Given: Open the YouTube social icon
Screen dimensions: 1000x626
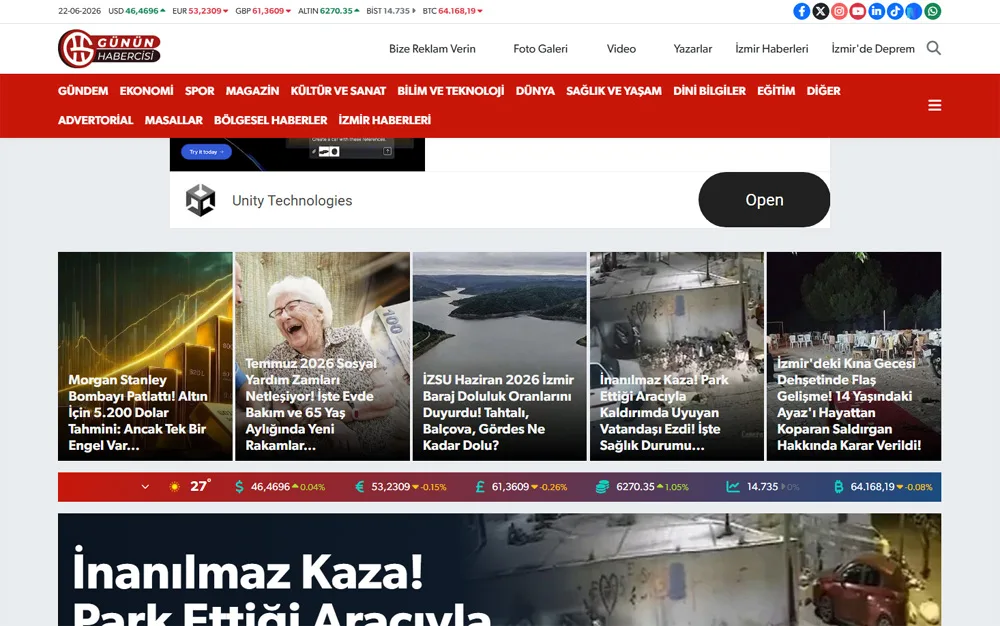Looking at the screenshot, I should click(x=858, y=11).
